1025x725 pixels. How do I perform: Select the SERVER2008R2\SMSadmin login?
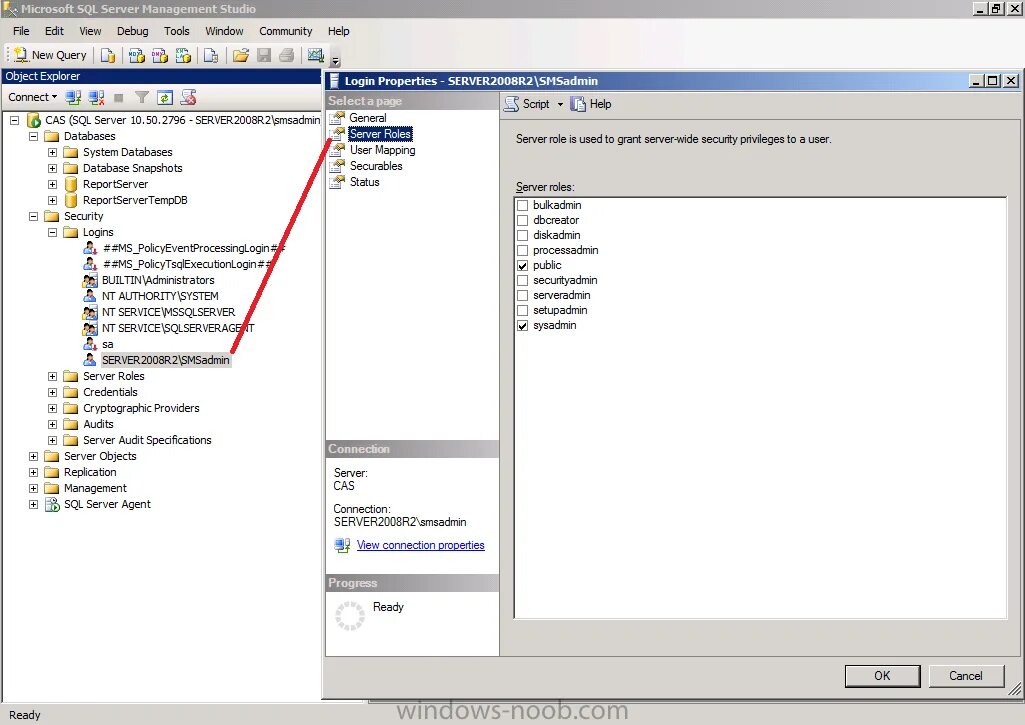coord(165,360)
